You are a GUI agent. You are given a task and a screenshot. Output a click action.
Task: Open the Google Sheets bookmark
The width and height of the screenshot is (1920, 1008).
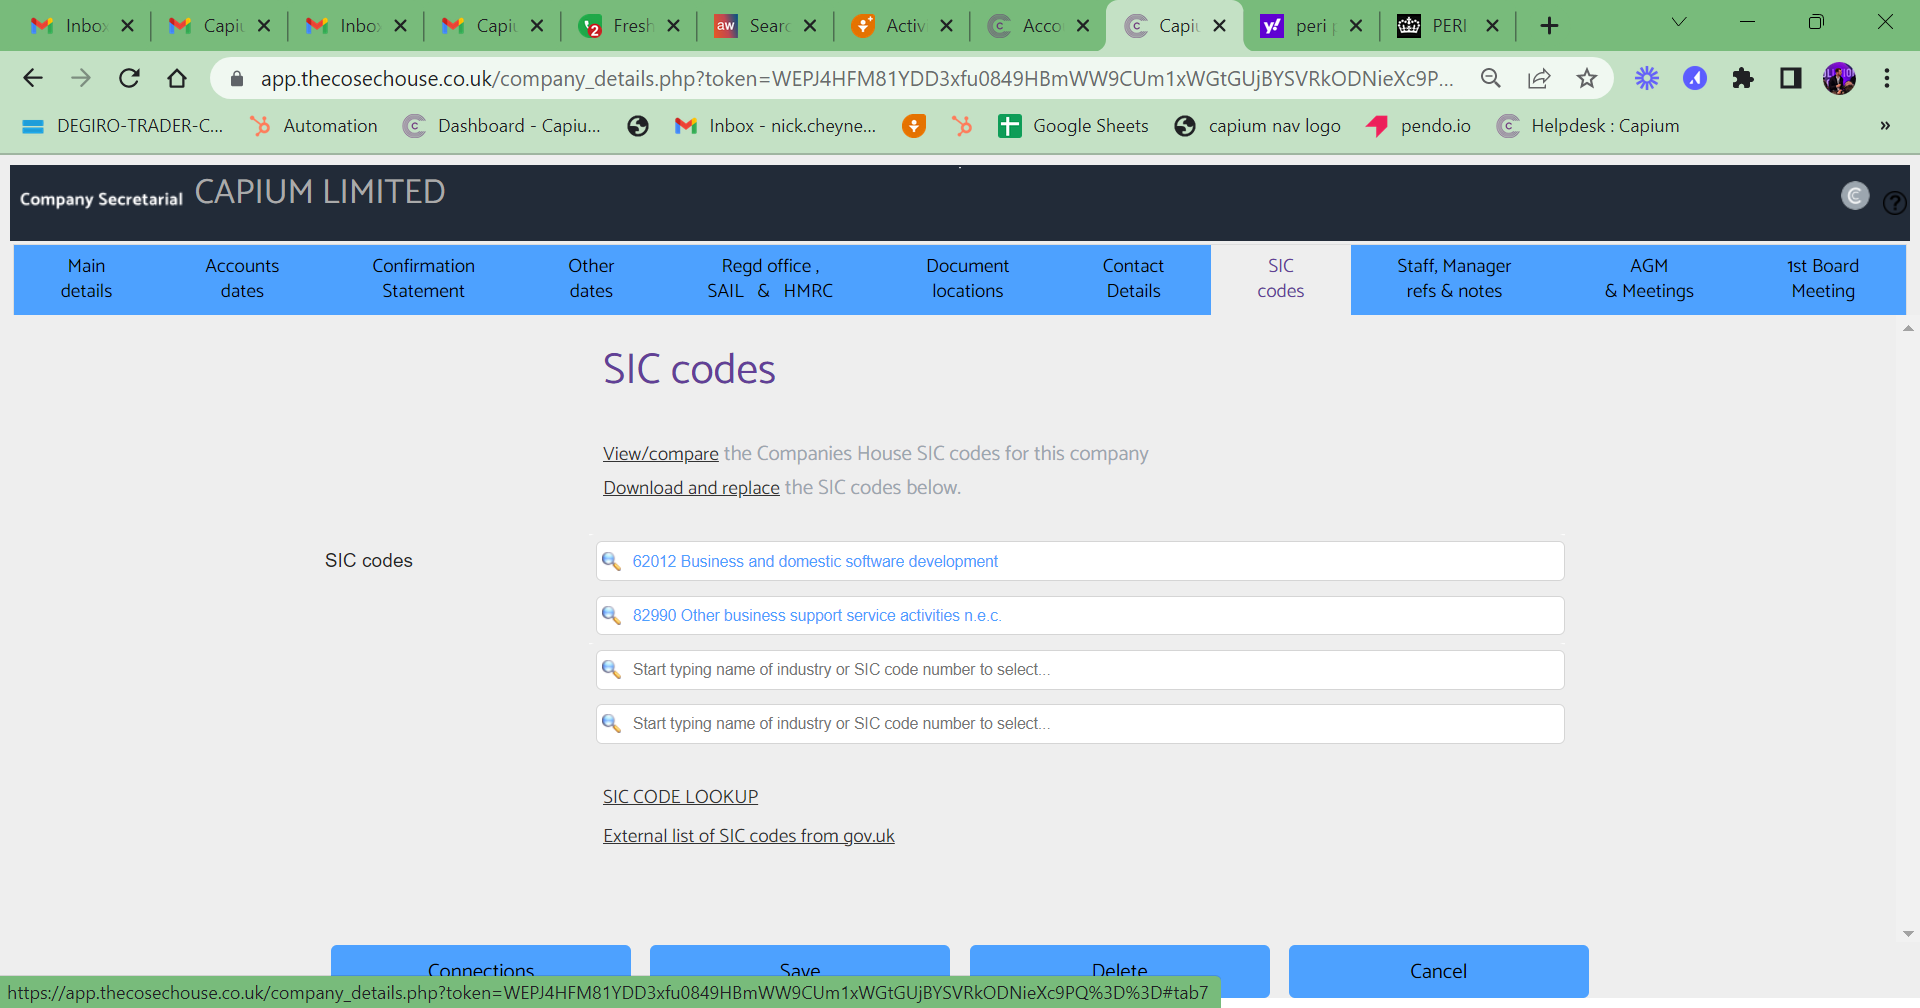point(1074,126)
